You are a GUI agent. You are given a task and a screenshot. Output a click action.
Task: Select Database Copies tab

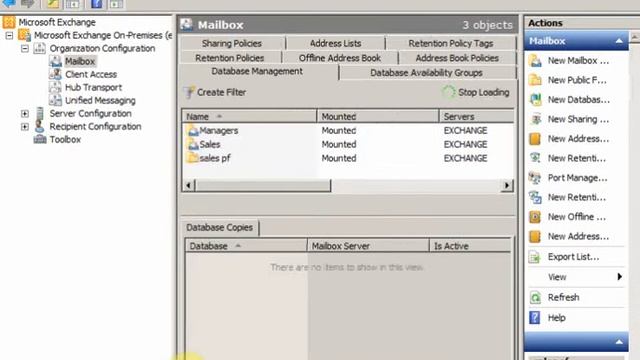220,228
